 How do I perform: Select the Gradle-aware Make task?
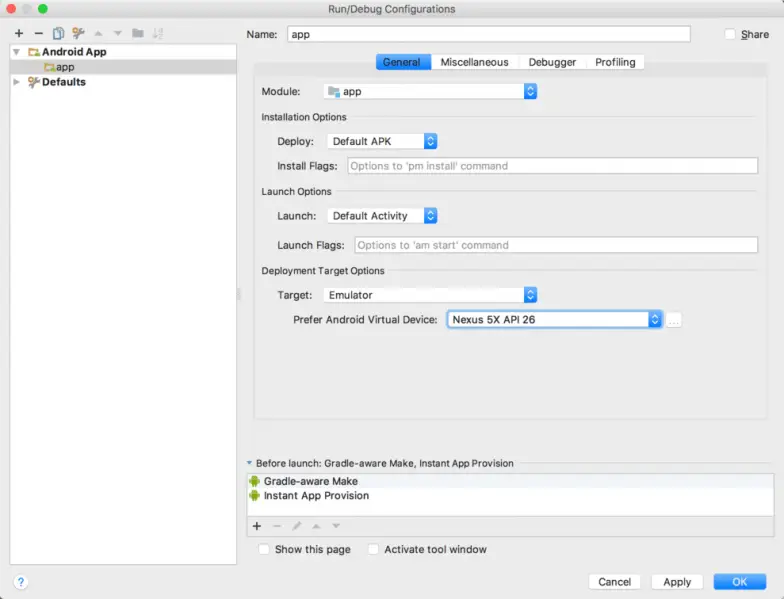[x=310, y=481]
